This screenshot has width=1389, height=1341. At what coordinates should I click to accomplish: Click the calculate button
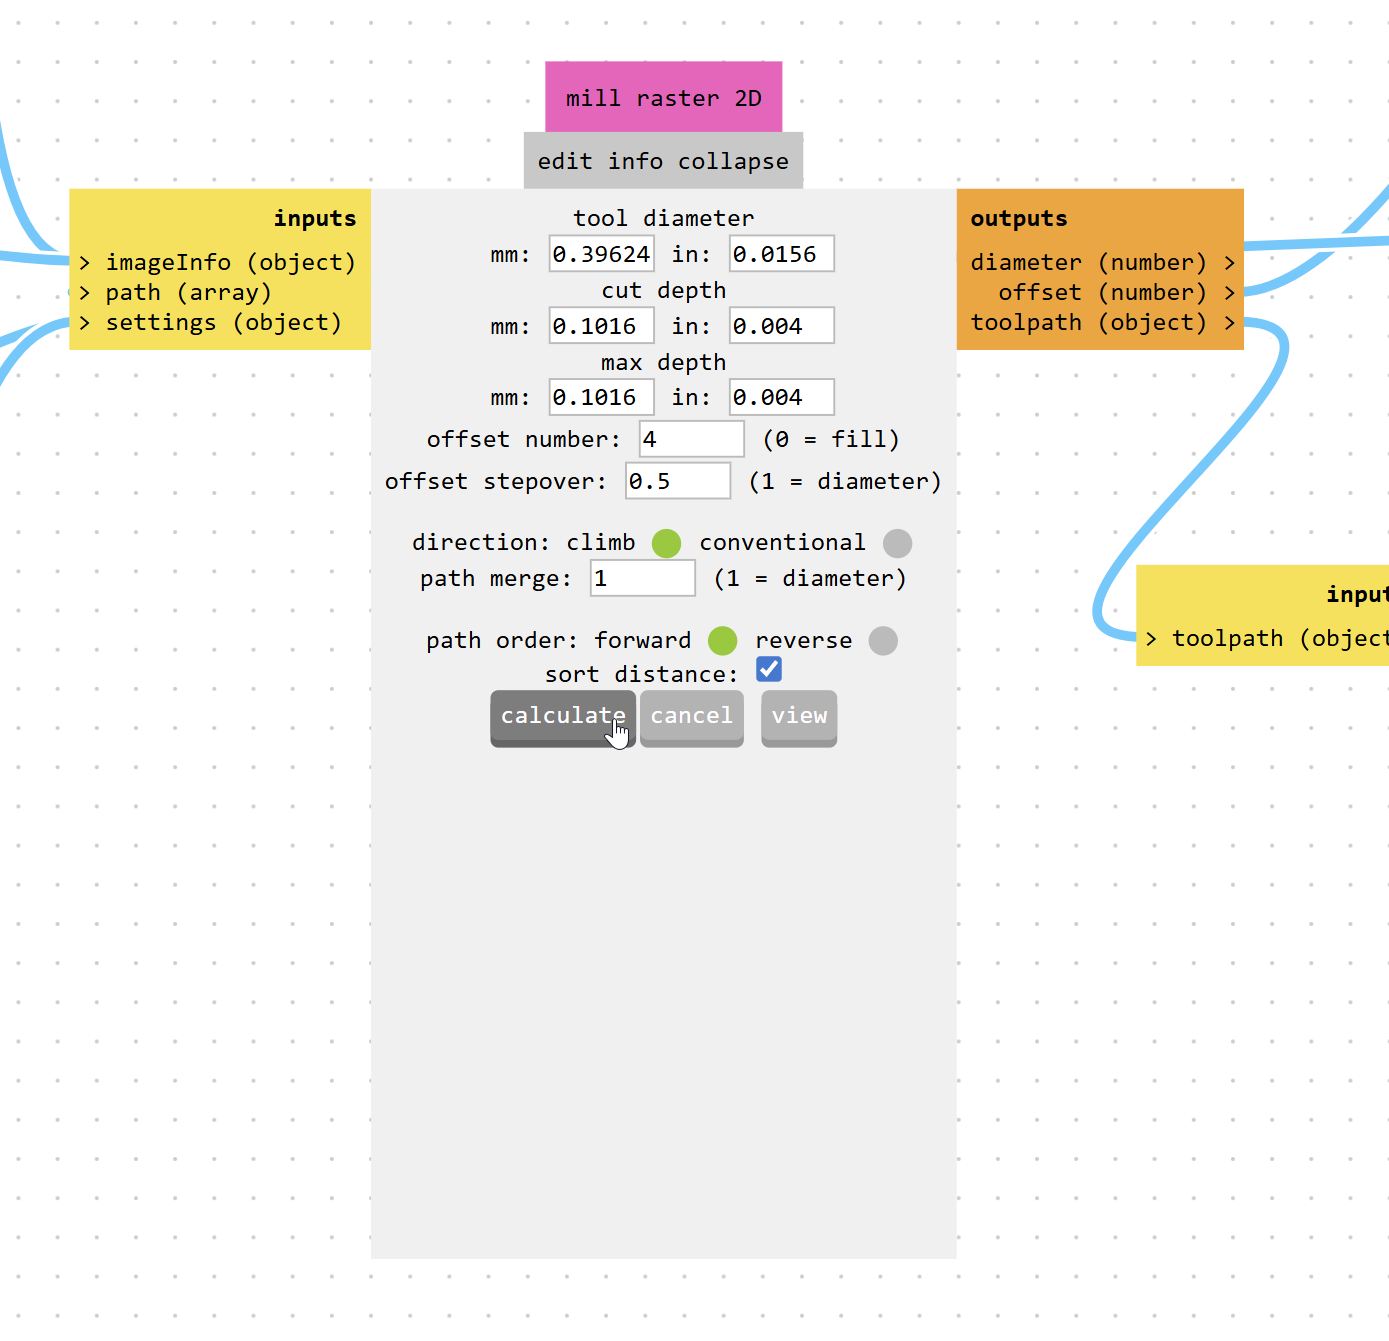563,717
